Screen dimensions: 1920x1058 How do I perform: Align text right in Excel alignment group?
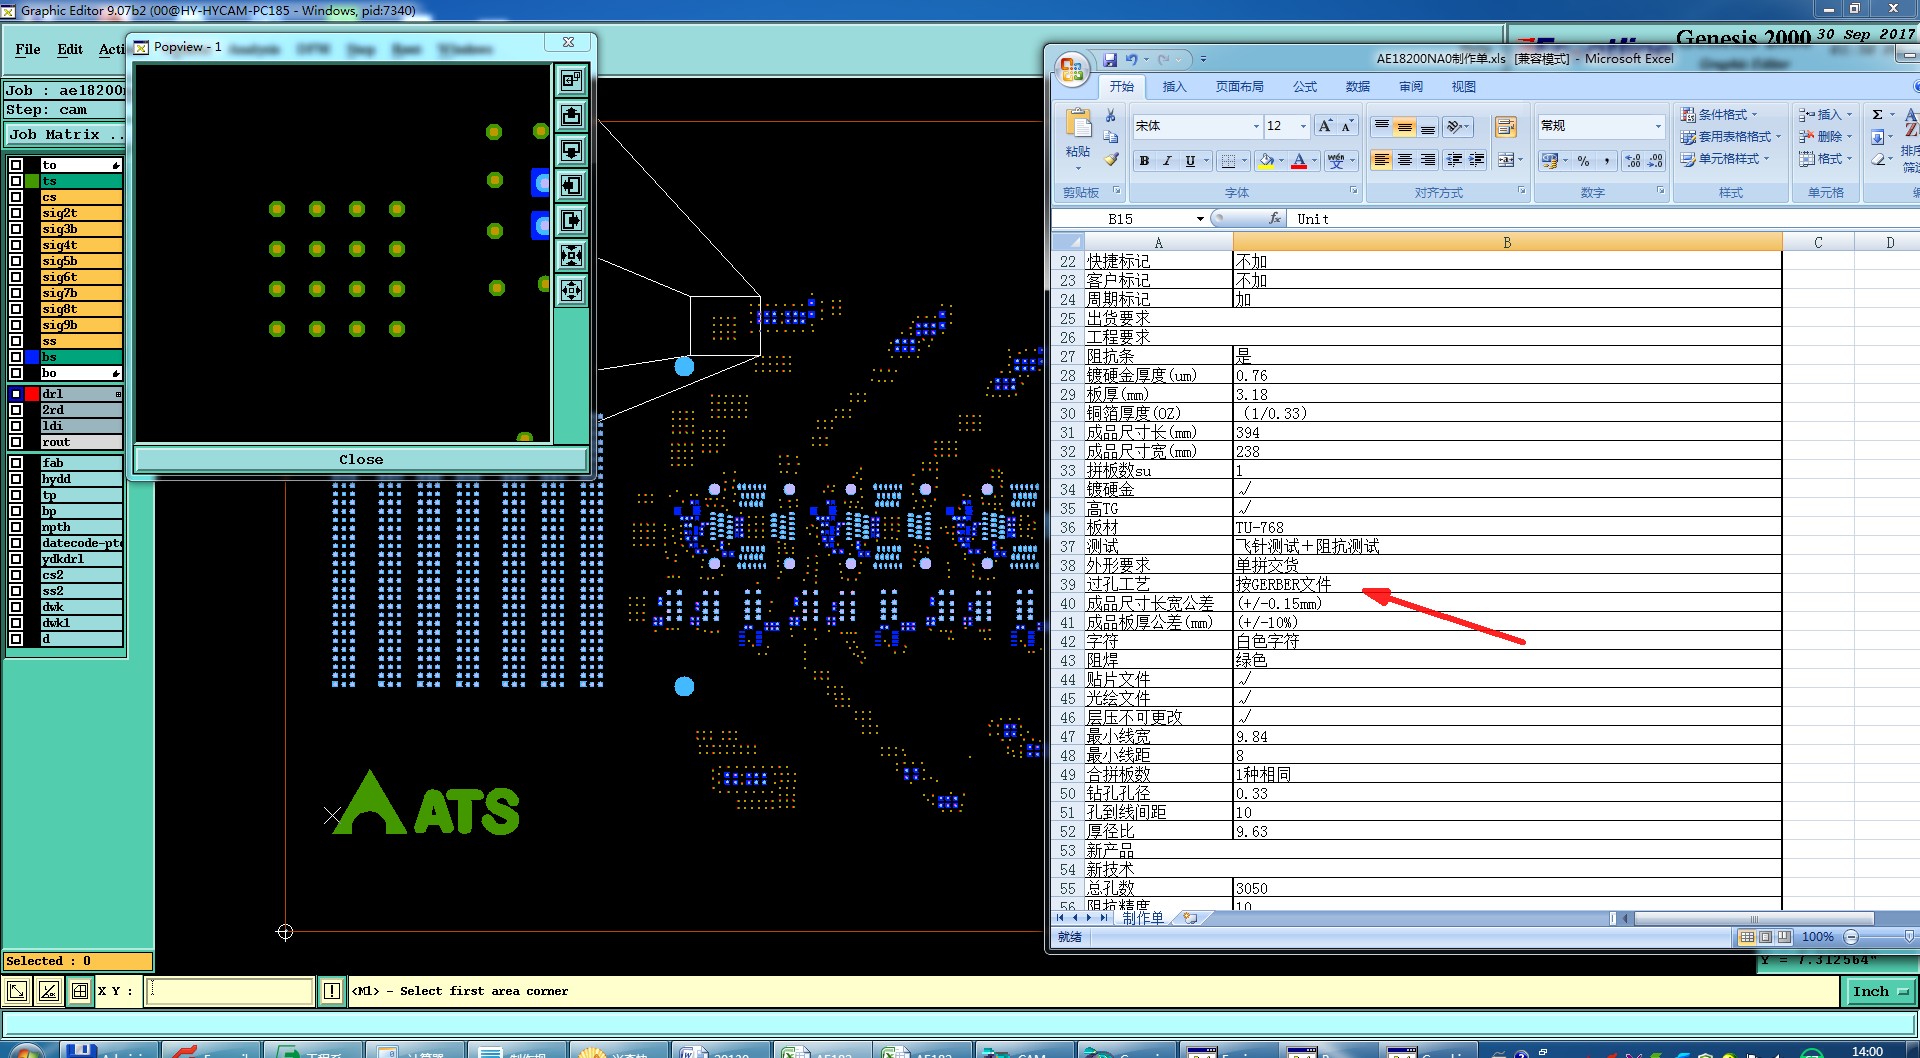tap(1427, 160)
